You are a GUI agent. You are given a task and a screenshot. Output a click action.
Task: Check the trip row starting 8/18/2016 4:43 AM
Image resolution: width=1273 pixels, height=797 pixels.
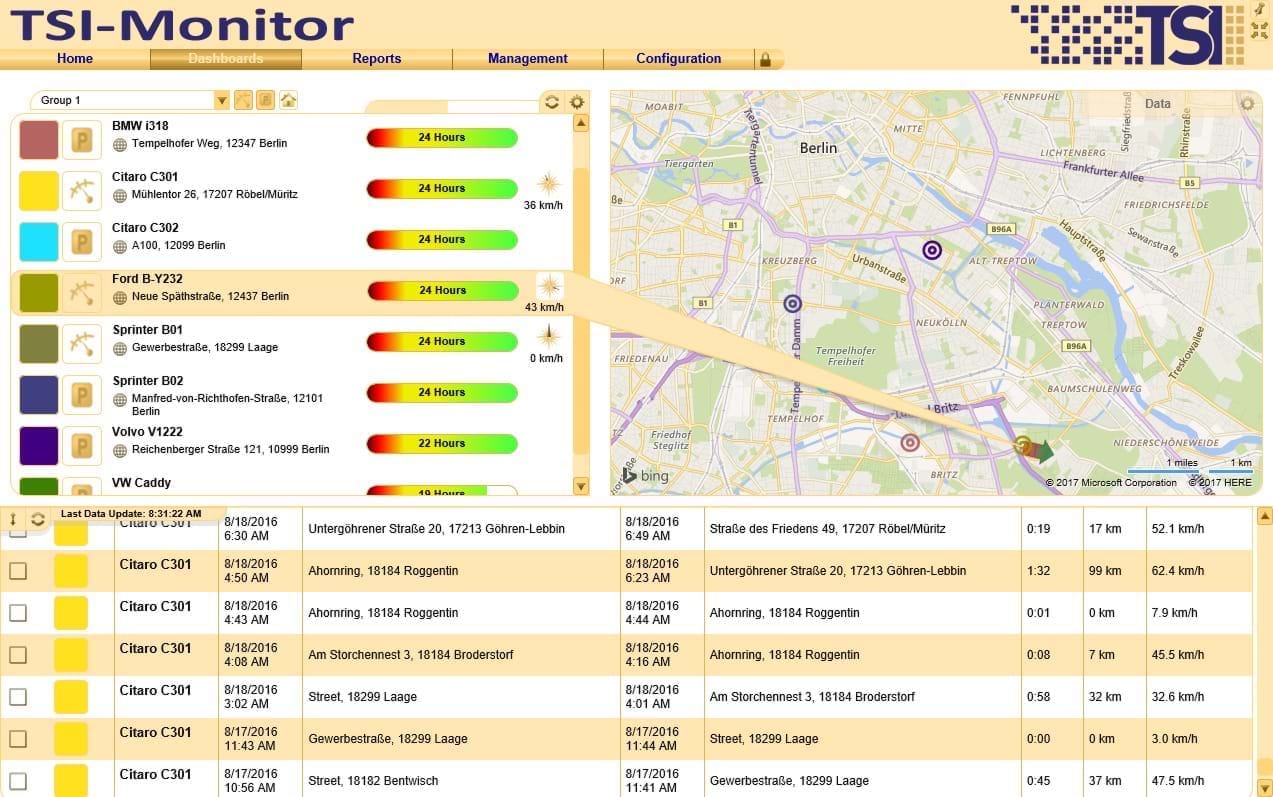click(18, 613)
